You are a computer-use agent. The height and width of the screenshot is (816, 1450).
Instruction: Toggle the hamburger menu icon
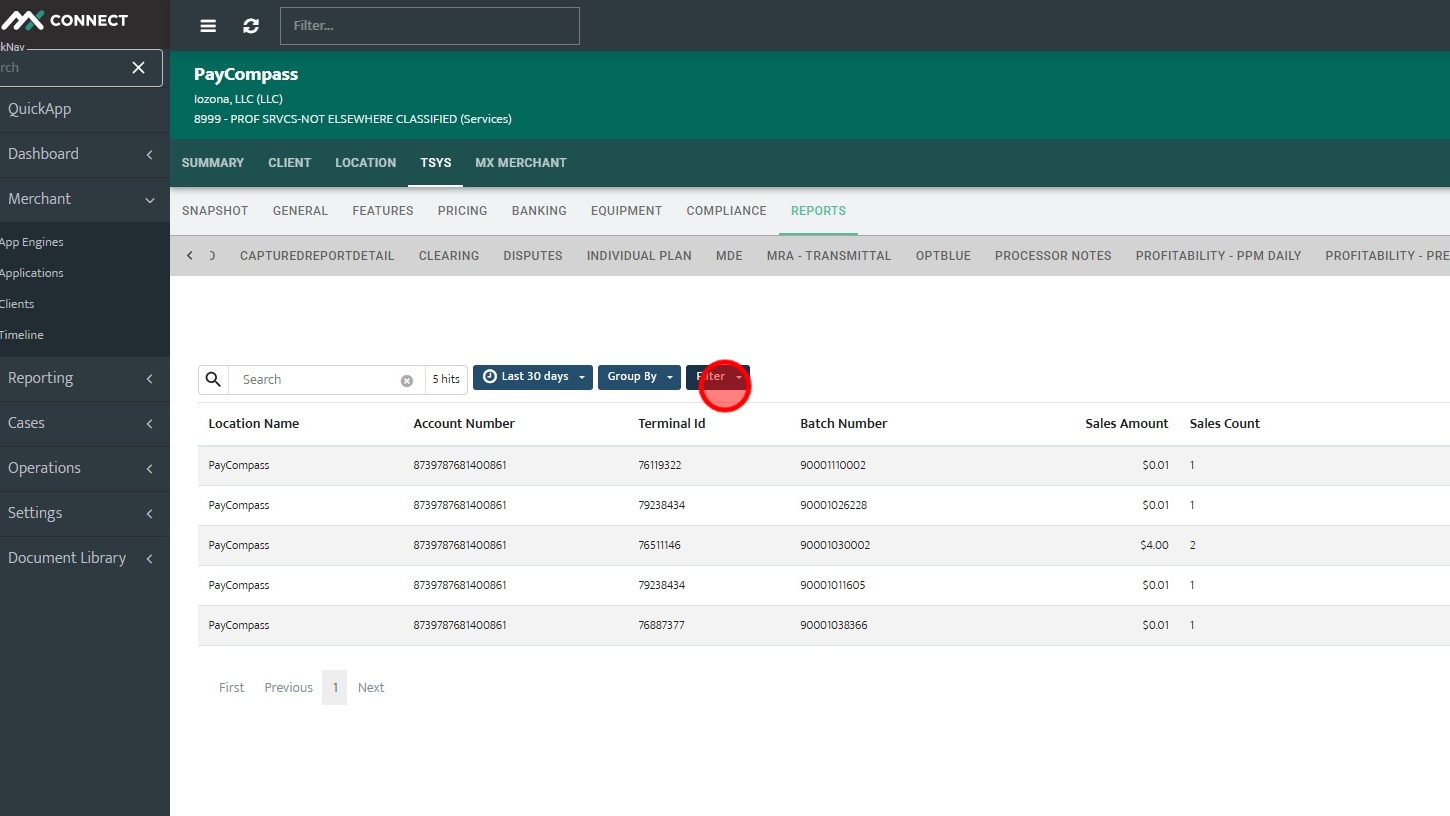208,26
